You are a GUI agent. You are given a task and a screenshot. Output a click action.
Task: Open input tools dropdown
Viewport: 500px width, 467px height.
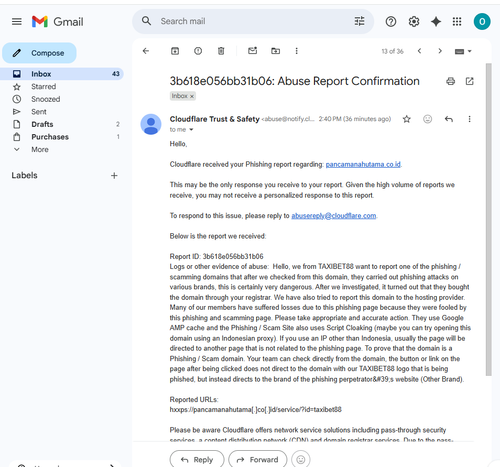click(x=463, y=51)
